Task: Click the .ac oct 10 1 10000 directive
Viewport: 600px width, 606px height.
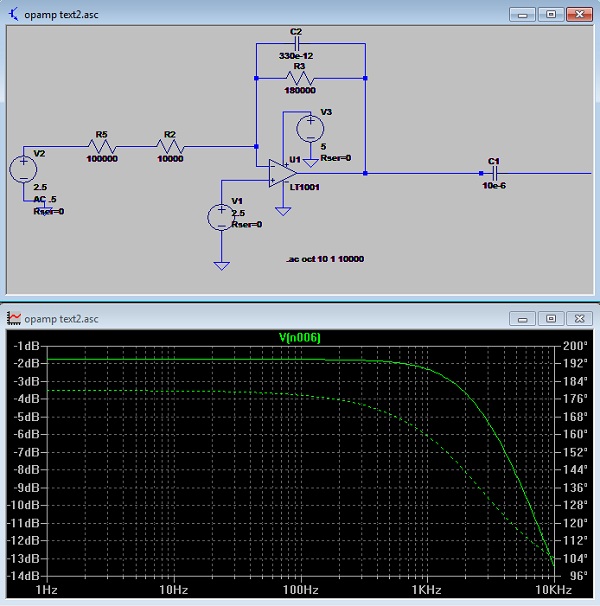Action: coord(325,259)
